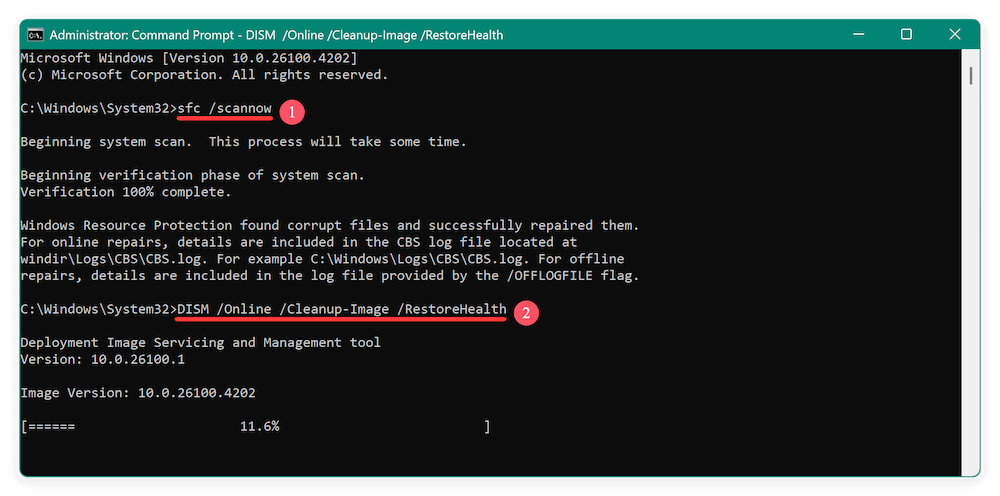Minimize the Command Prompt window
This screenshot has height=496, width=1000.
coord(856,35)
